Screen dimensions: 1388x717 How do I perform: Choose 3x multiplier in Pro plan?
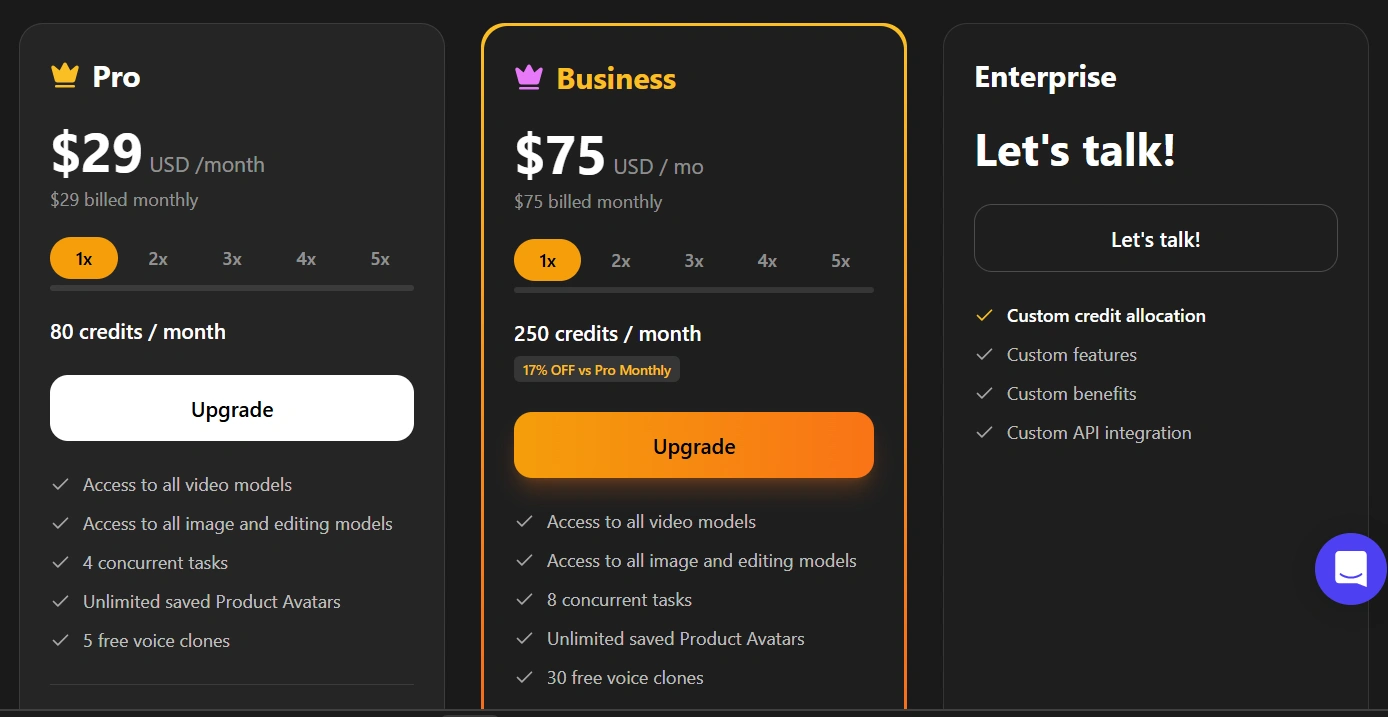point(232,259)
